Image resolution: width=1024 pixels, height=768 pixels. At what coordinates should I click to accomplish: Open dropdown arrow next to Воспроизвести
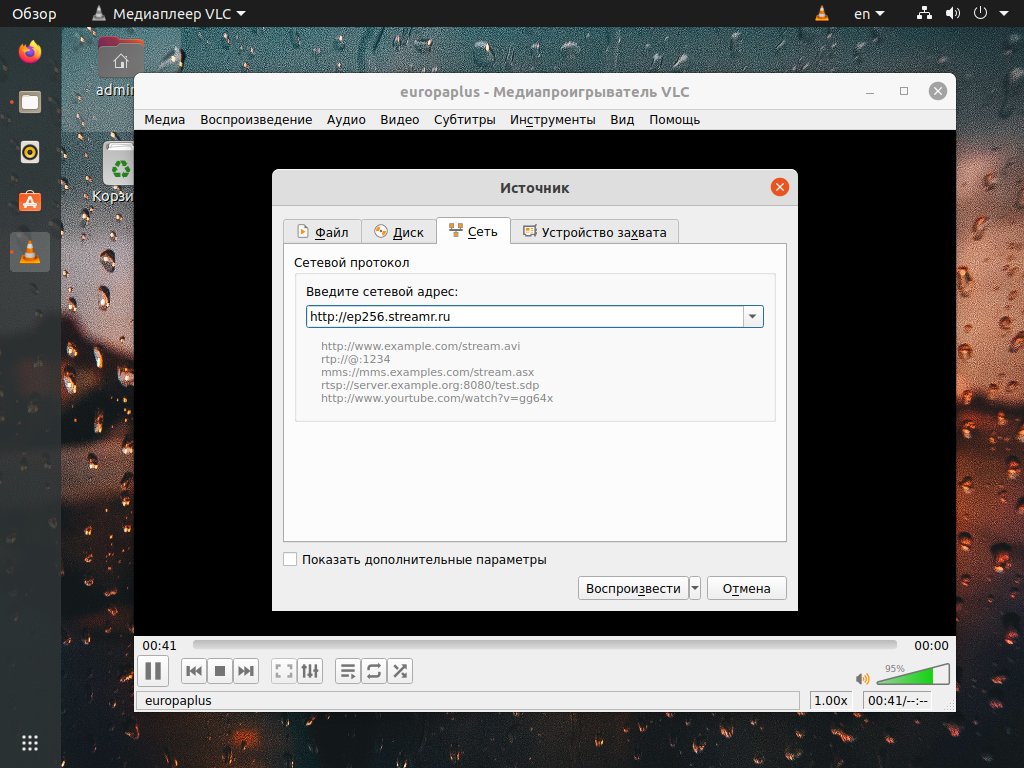coord(695,588)
